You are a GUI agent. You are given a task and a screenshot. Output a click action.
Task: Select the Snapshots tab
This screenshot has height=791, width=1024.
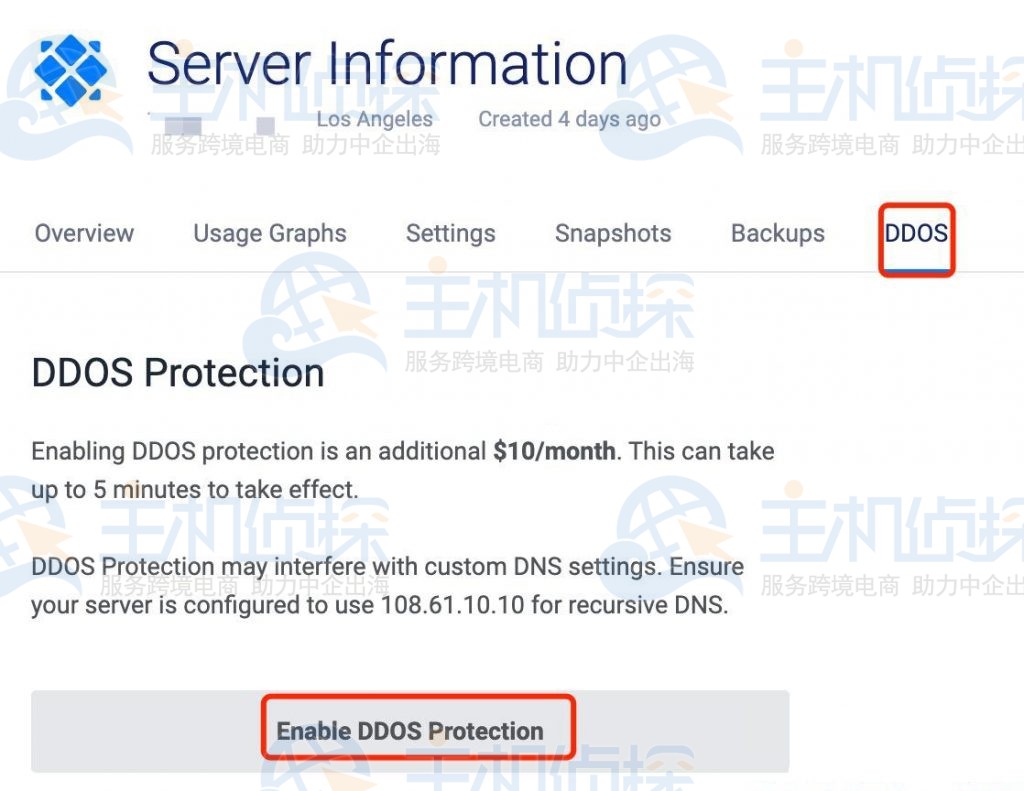613,234
